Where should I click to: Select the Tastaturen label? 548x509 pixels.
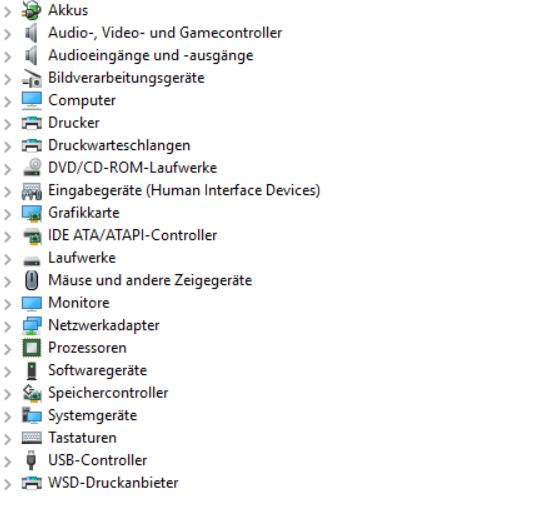82,438
